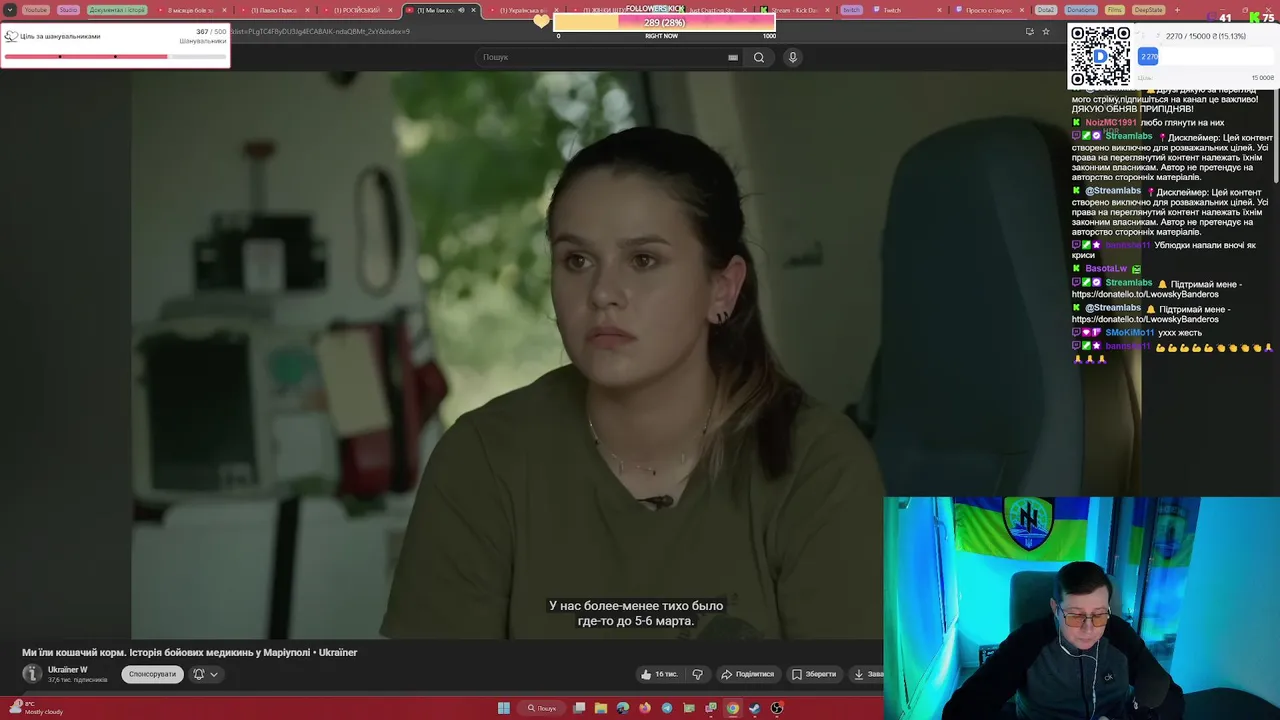
Task: Open Firefox from the taskbar
Action: pos(645,708)
